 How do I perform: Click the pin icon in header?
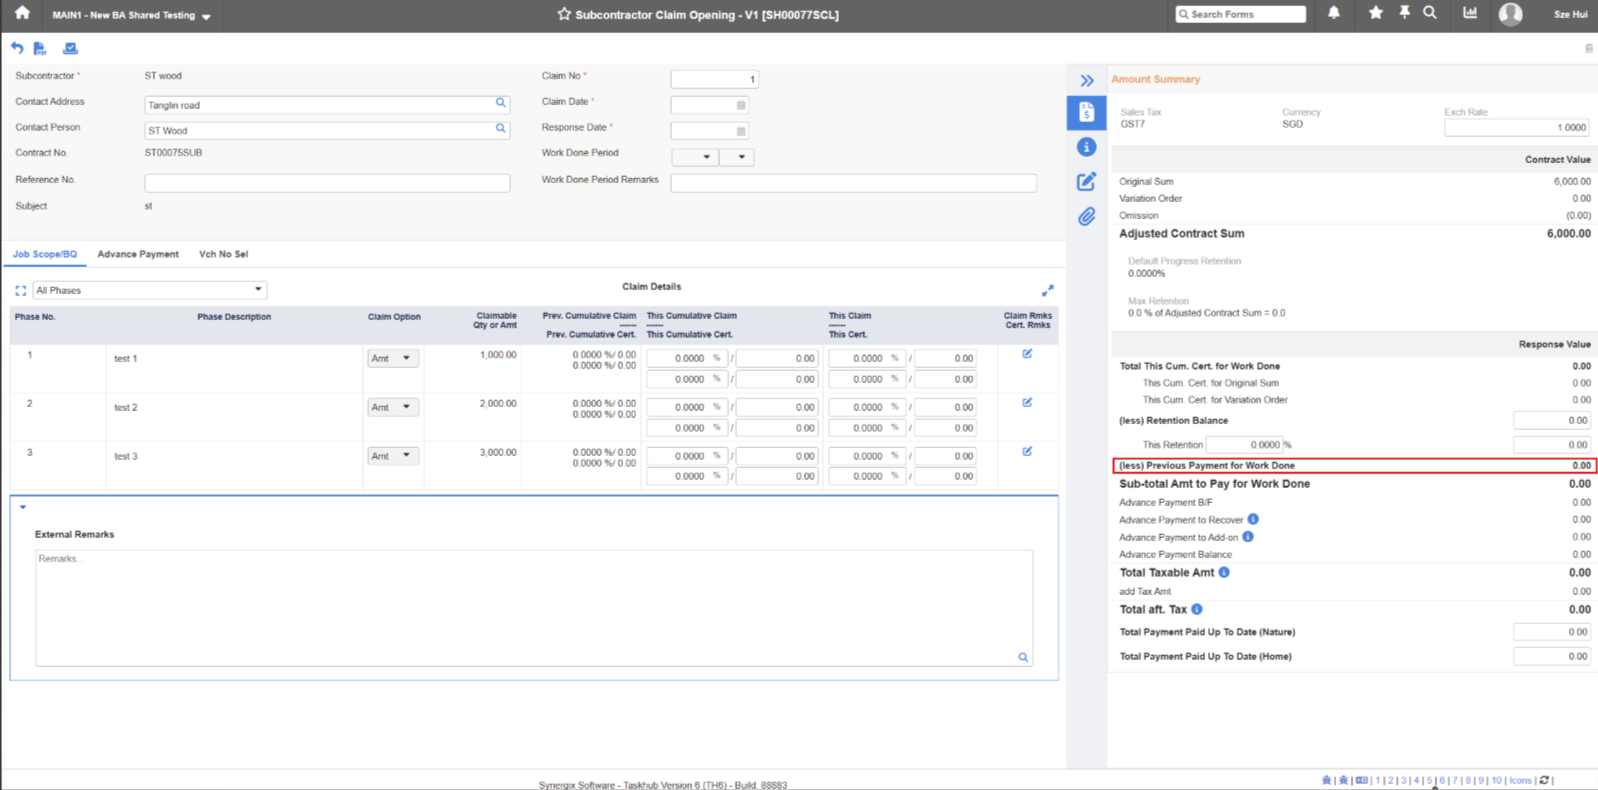pos(1404,13)
